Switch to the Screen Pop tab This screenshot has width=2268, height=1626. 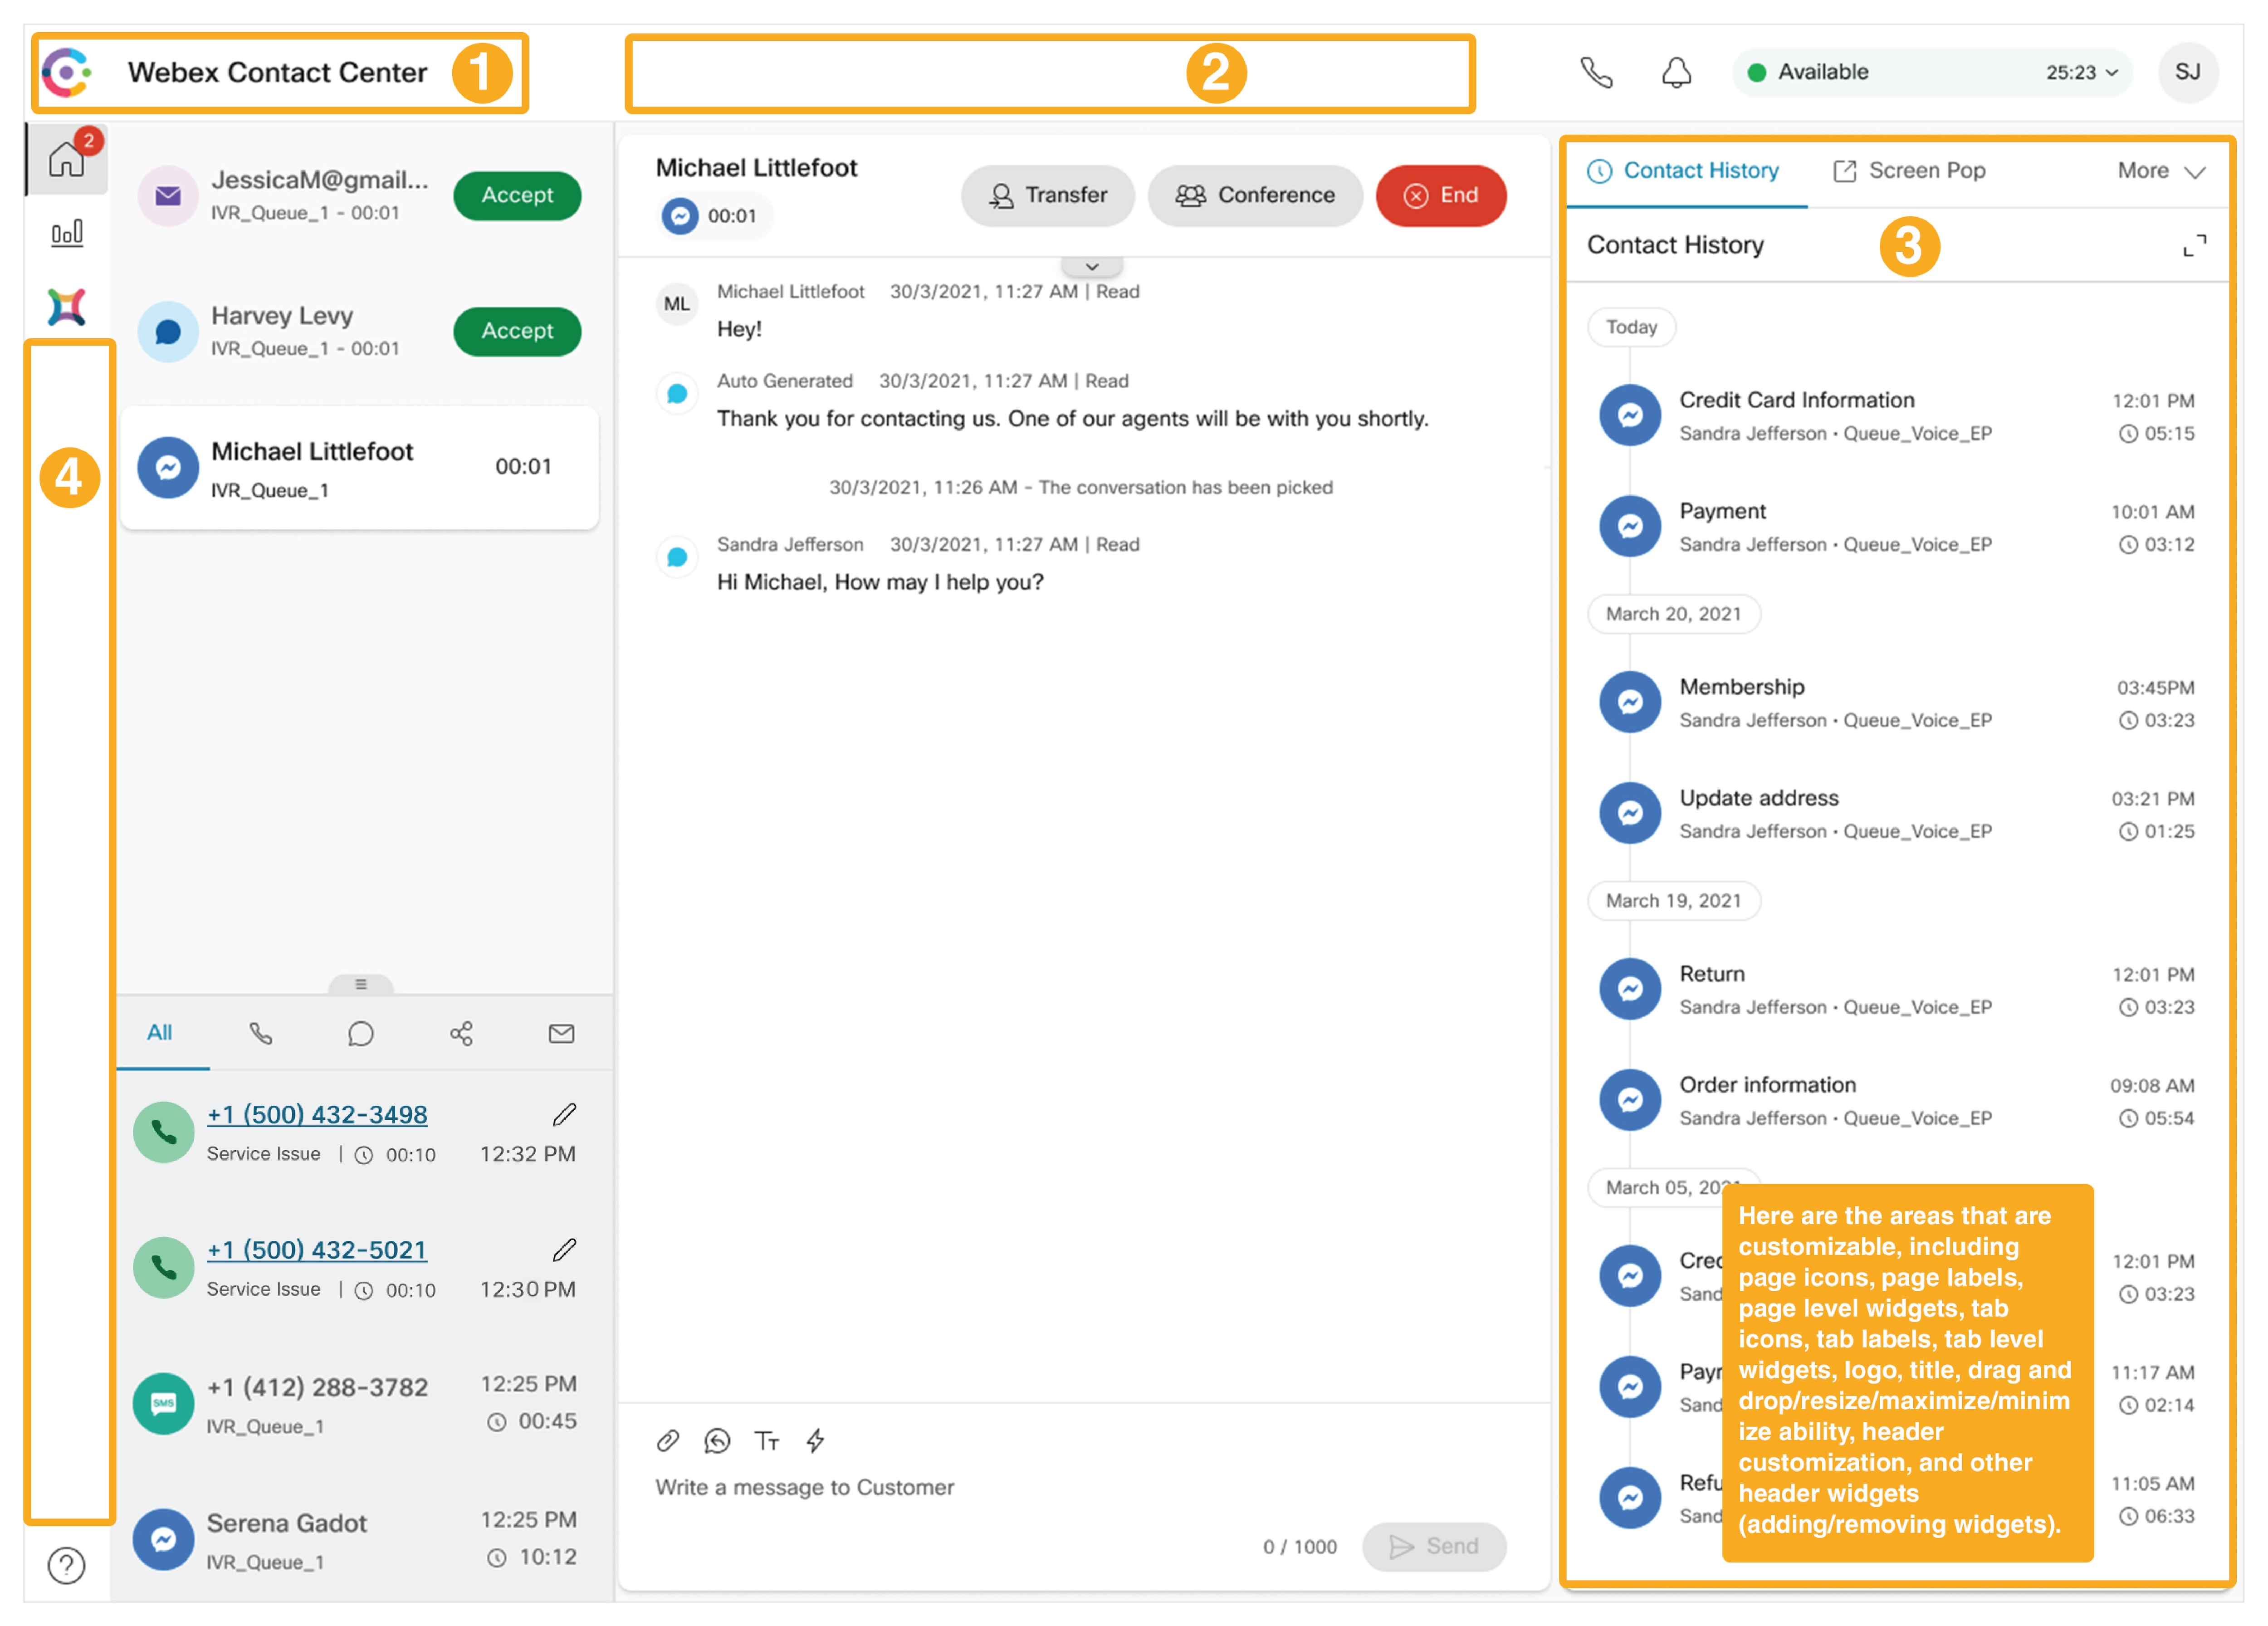pyautogui.click(x=1909, y=171)
